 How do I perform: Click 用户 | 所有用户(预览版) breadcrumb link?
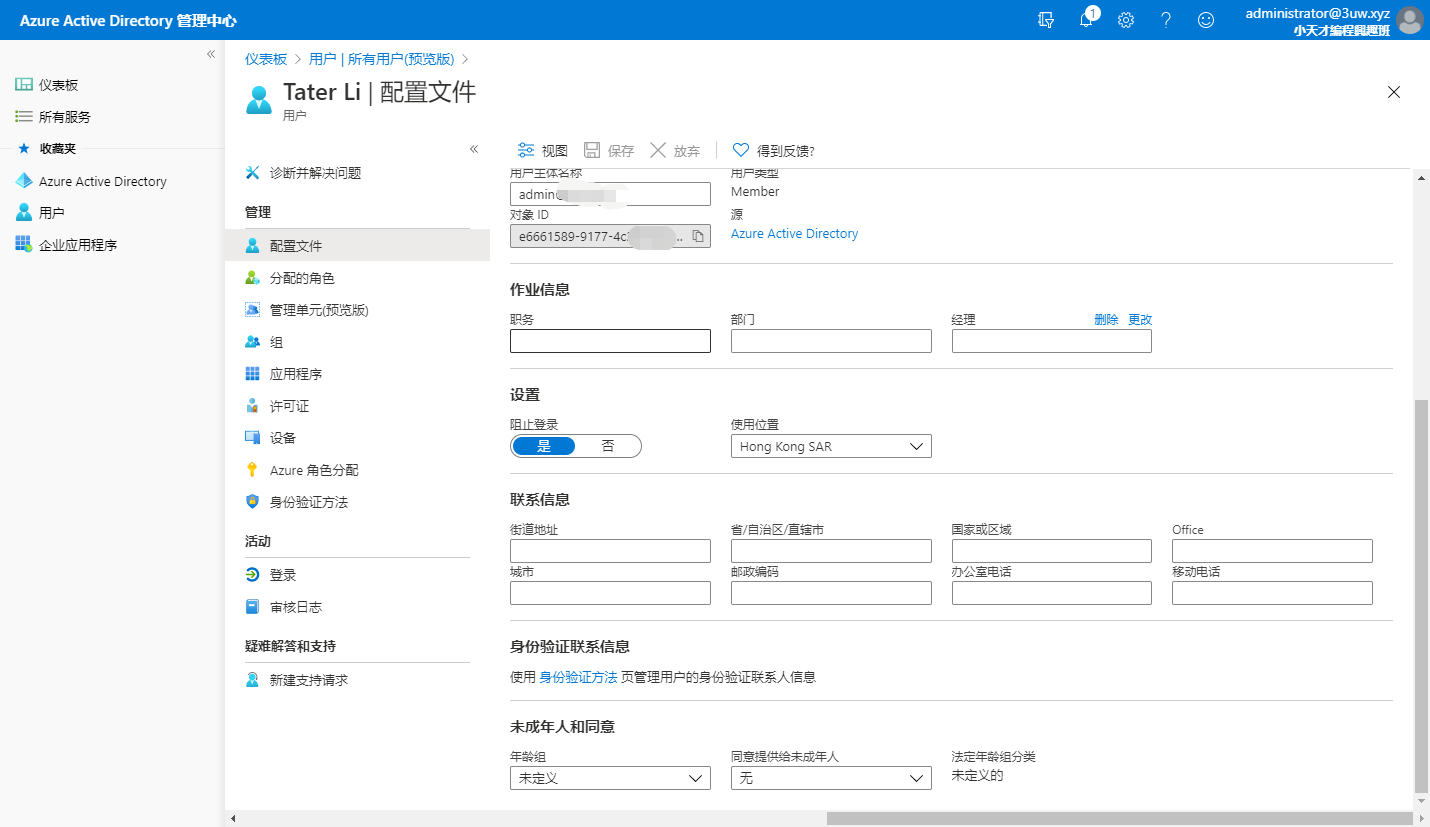click(381, 59)
